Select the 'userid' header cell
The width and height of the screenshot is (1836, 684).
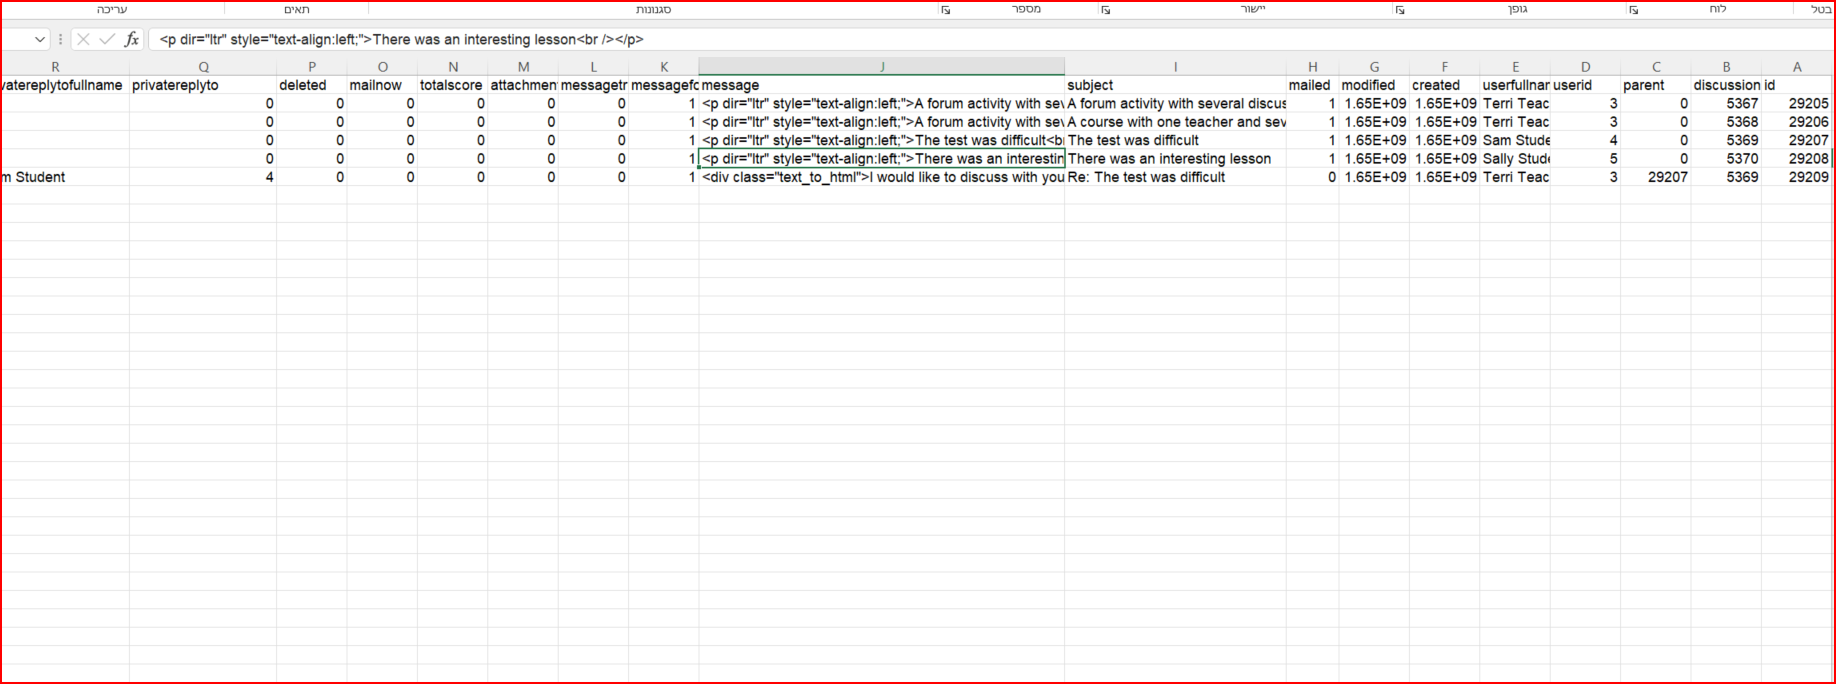1585,85
